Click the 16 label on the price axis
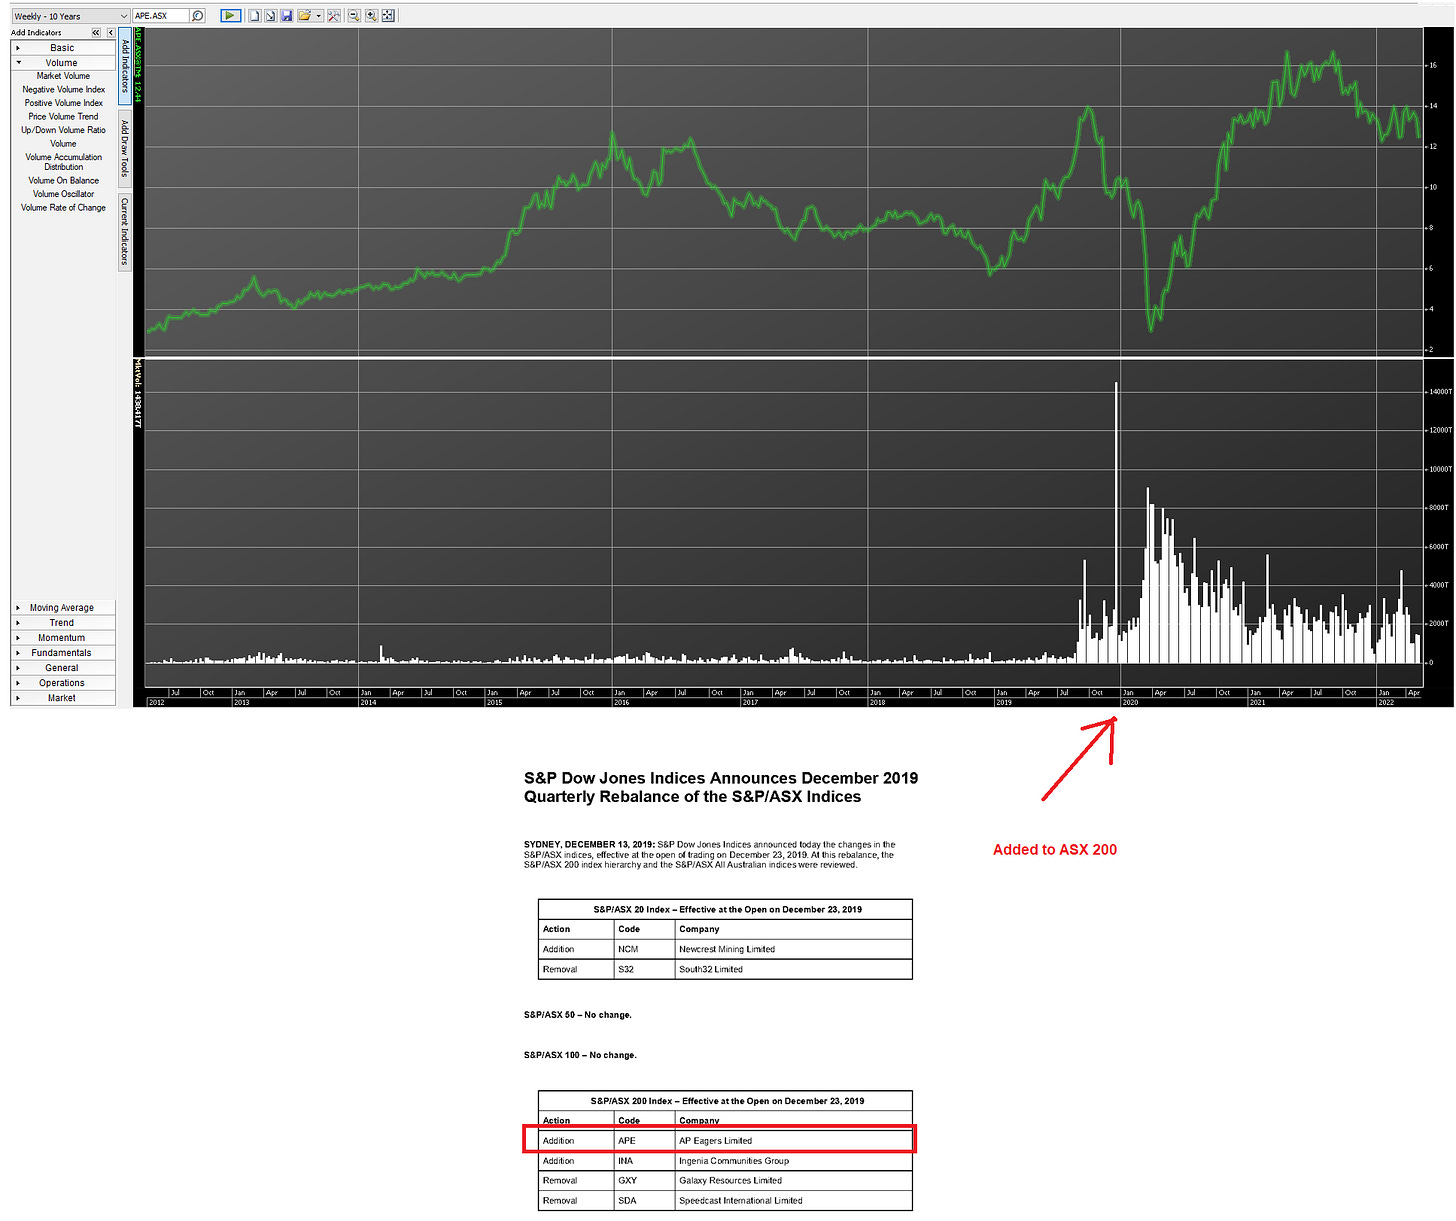The width and height of the screenshot is (1456, 1221). point(1433,65)
